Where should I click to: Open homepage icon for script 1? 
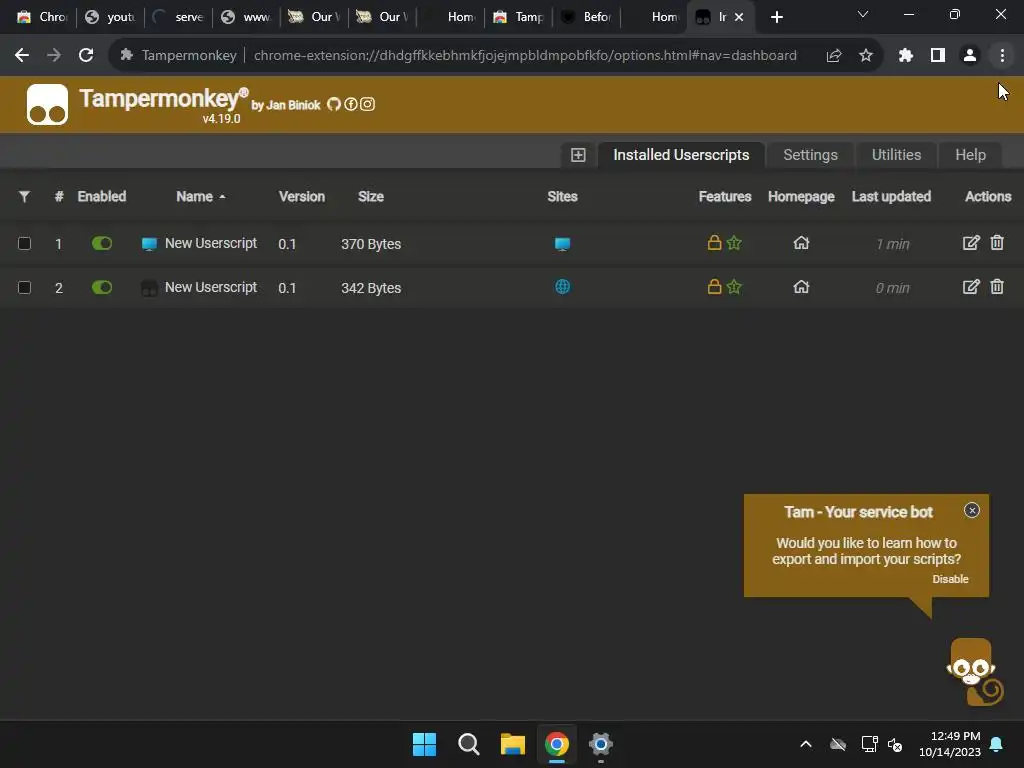[801, 243]
